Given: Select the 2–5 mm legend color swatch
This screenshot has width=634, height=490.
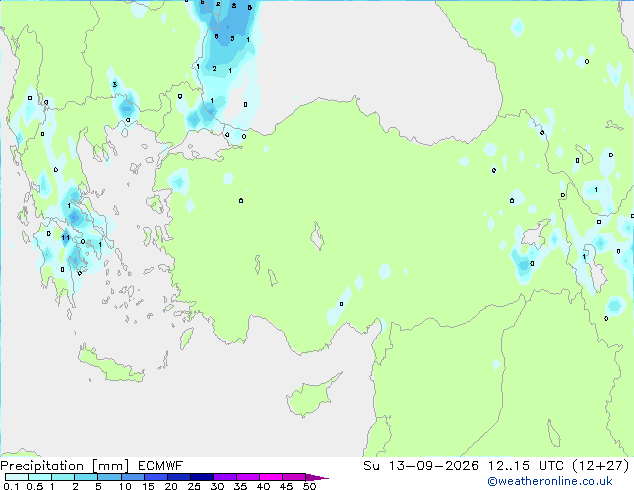Looking at the screenshot, I should point(86,477).
